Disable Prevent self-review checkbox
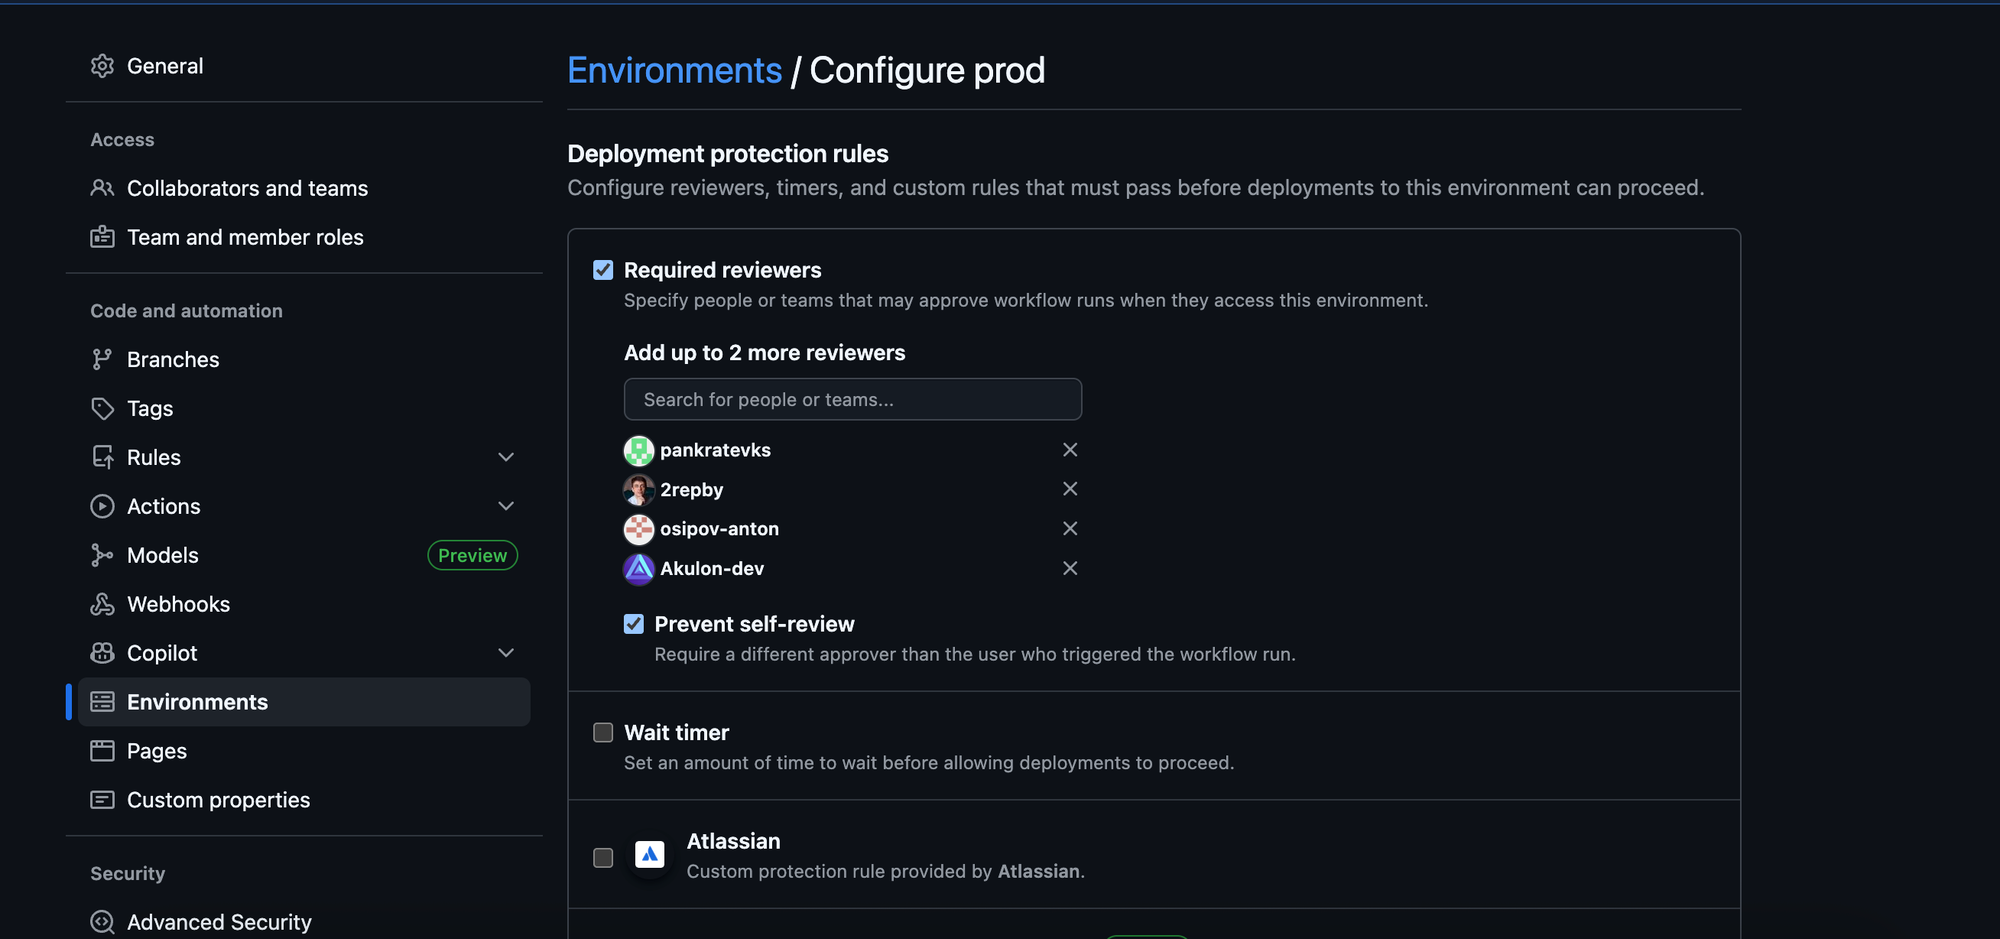This screenshot has height=939, width=2000. pos(634,624)
